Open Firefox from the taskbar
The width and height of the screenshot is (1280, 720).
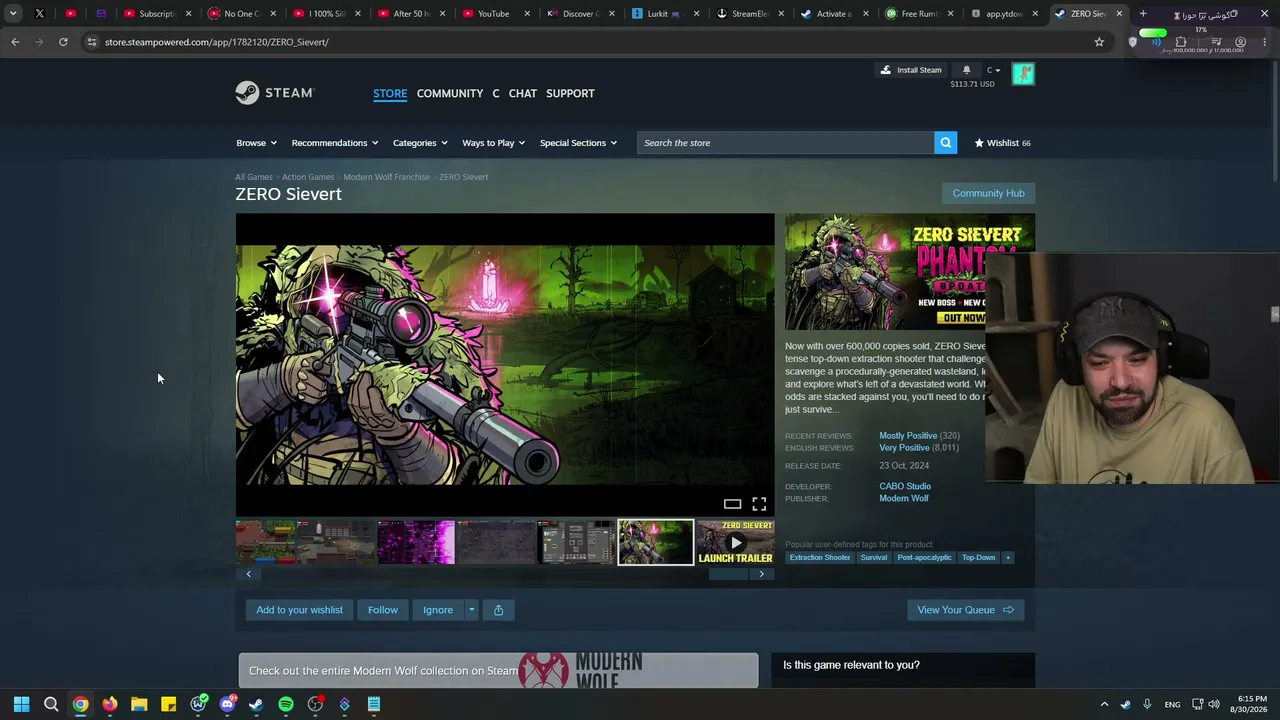(110, 704)
